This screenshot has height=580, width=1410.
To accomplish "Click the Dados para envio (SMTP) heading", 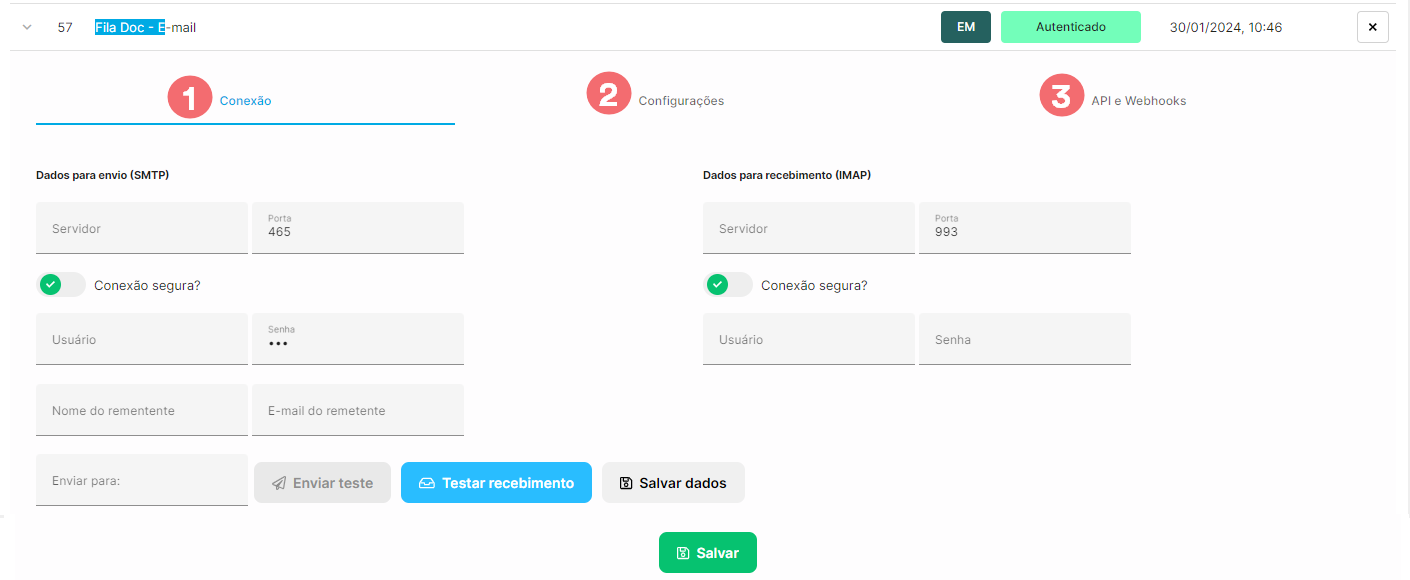I will (x=102, y=175).
